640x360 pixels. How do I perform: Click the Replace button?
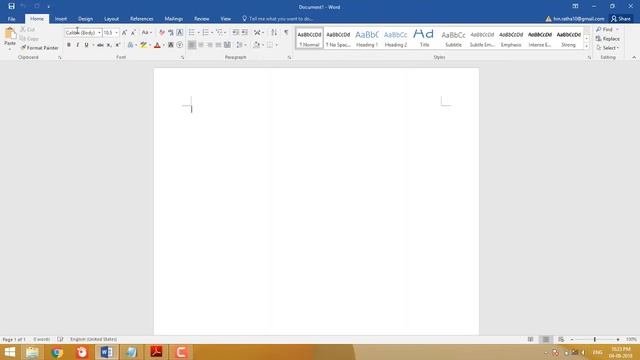tap(608, 39)
